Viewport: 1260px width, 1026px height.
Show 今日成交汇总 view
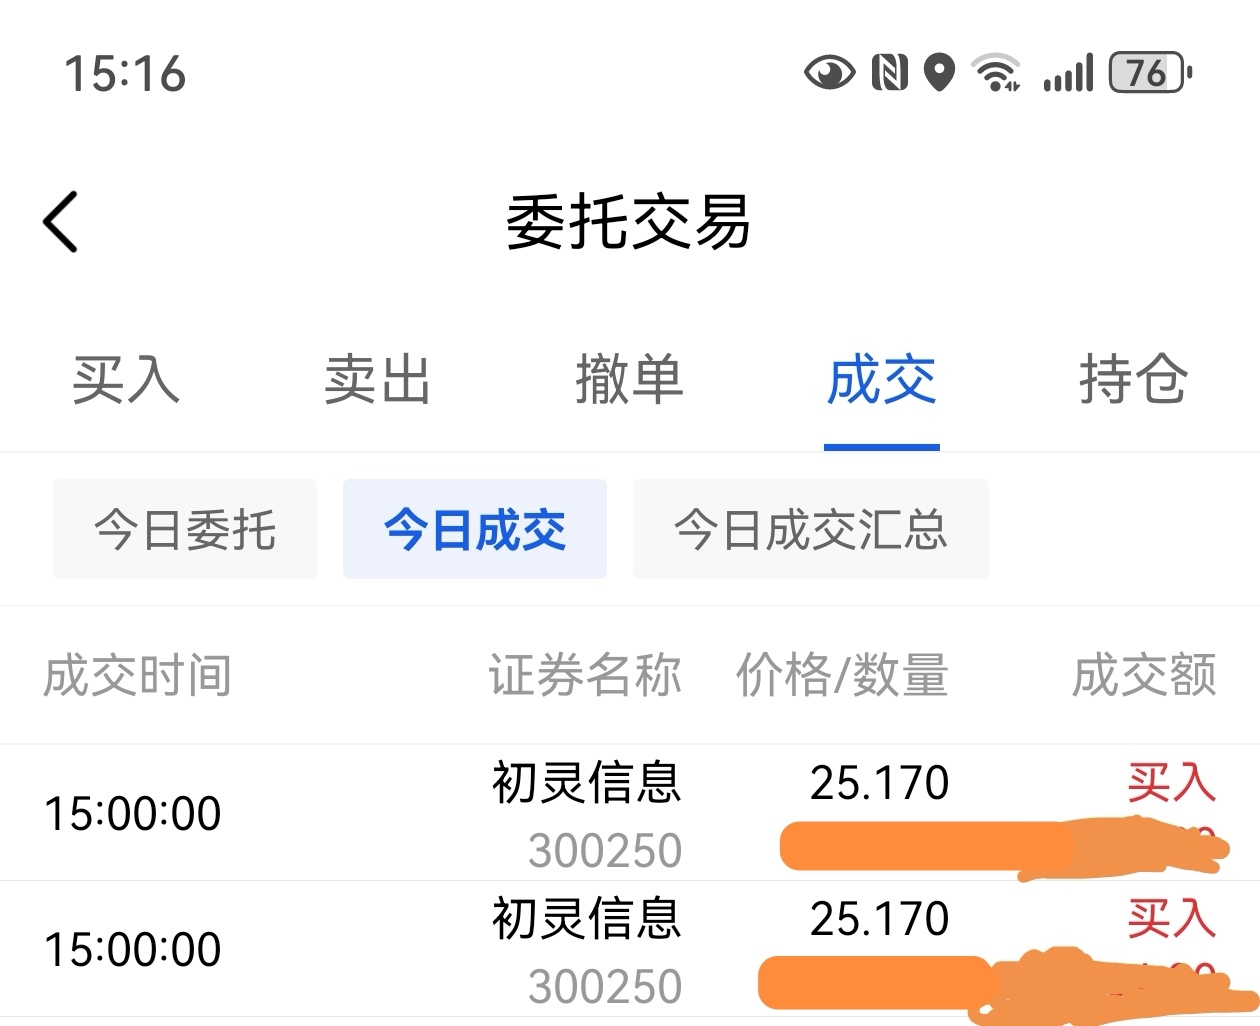coord(811,529)
